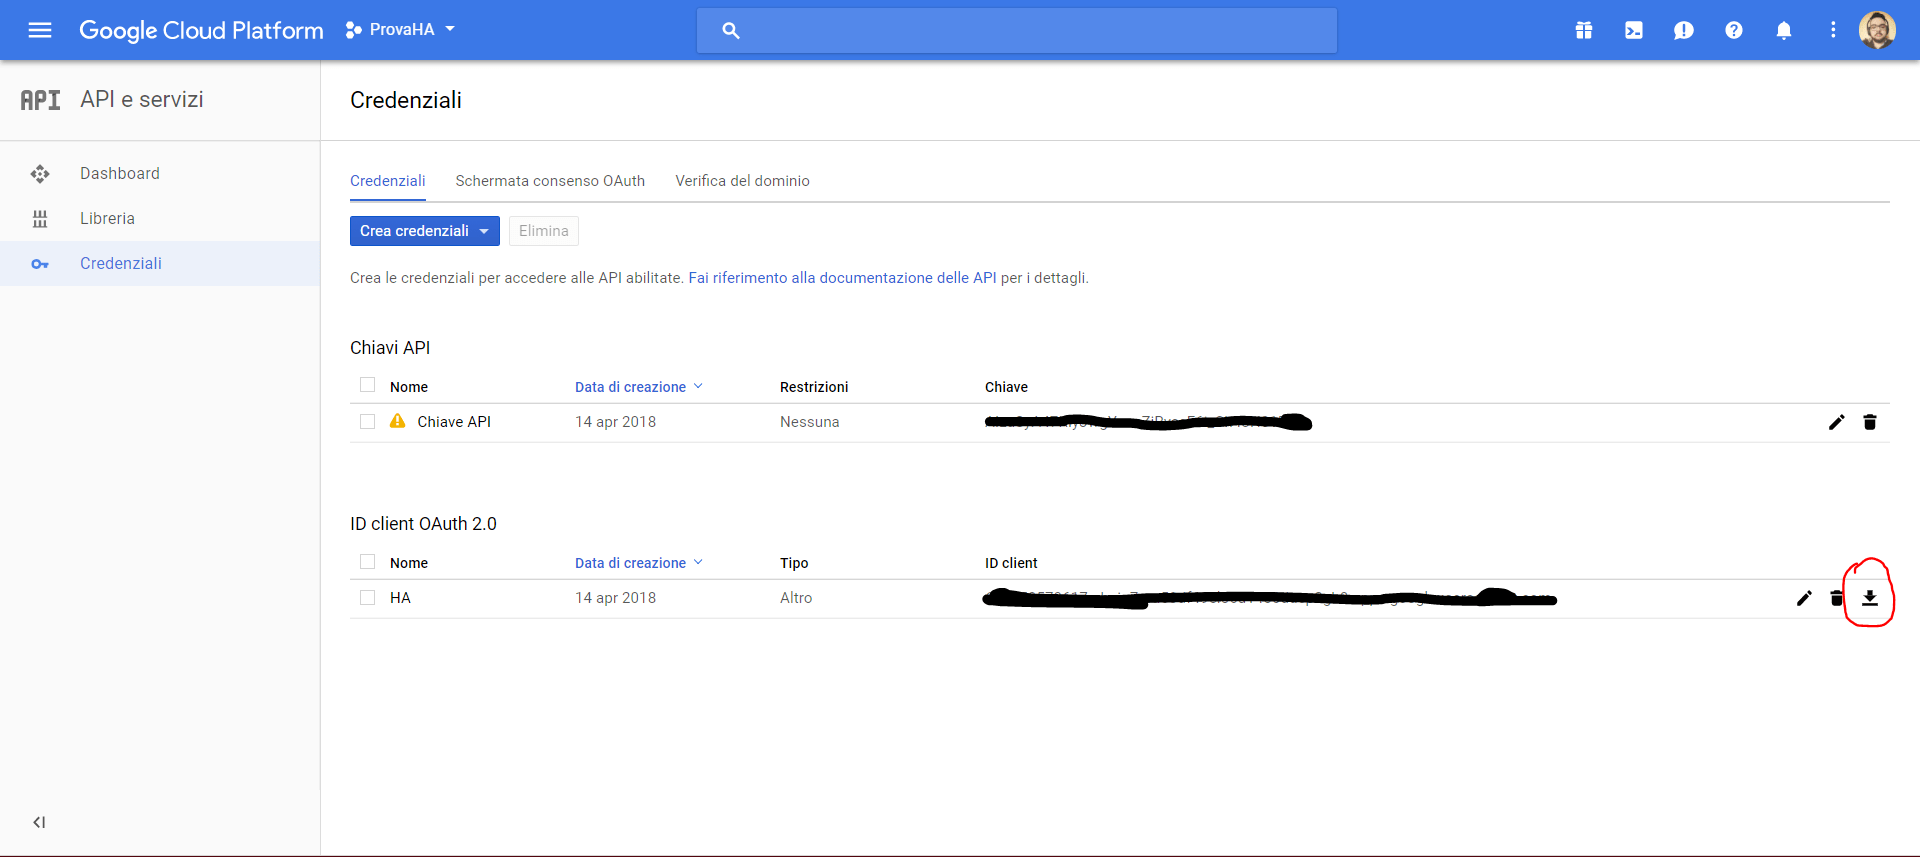This screenshot has width=1920, height=857.
Task: Delete the Chiave API key
Action: tap(1869, 422)
